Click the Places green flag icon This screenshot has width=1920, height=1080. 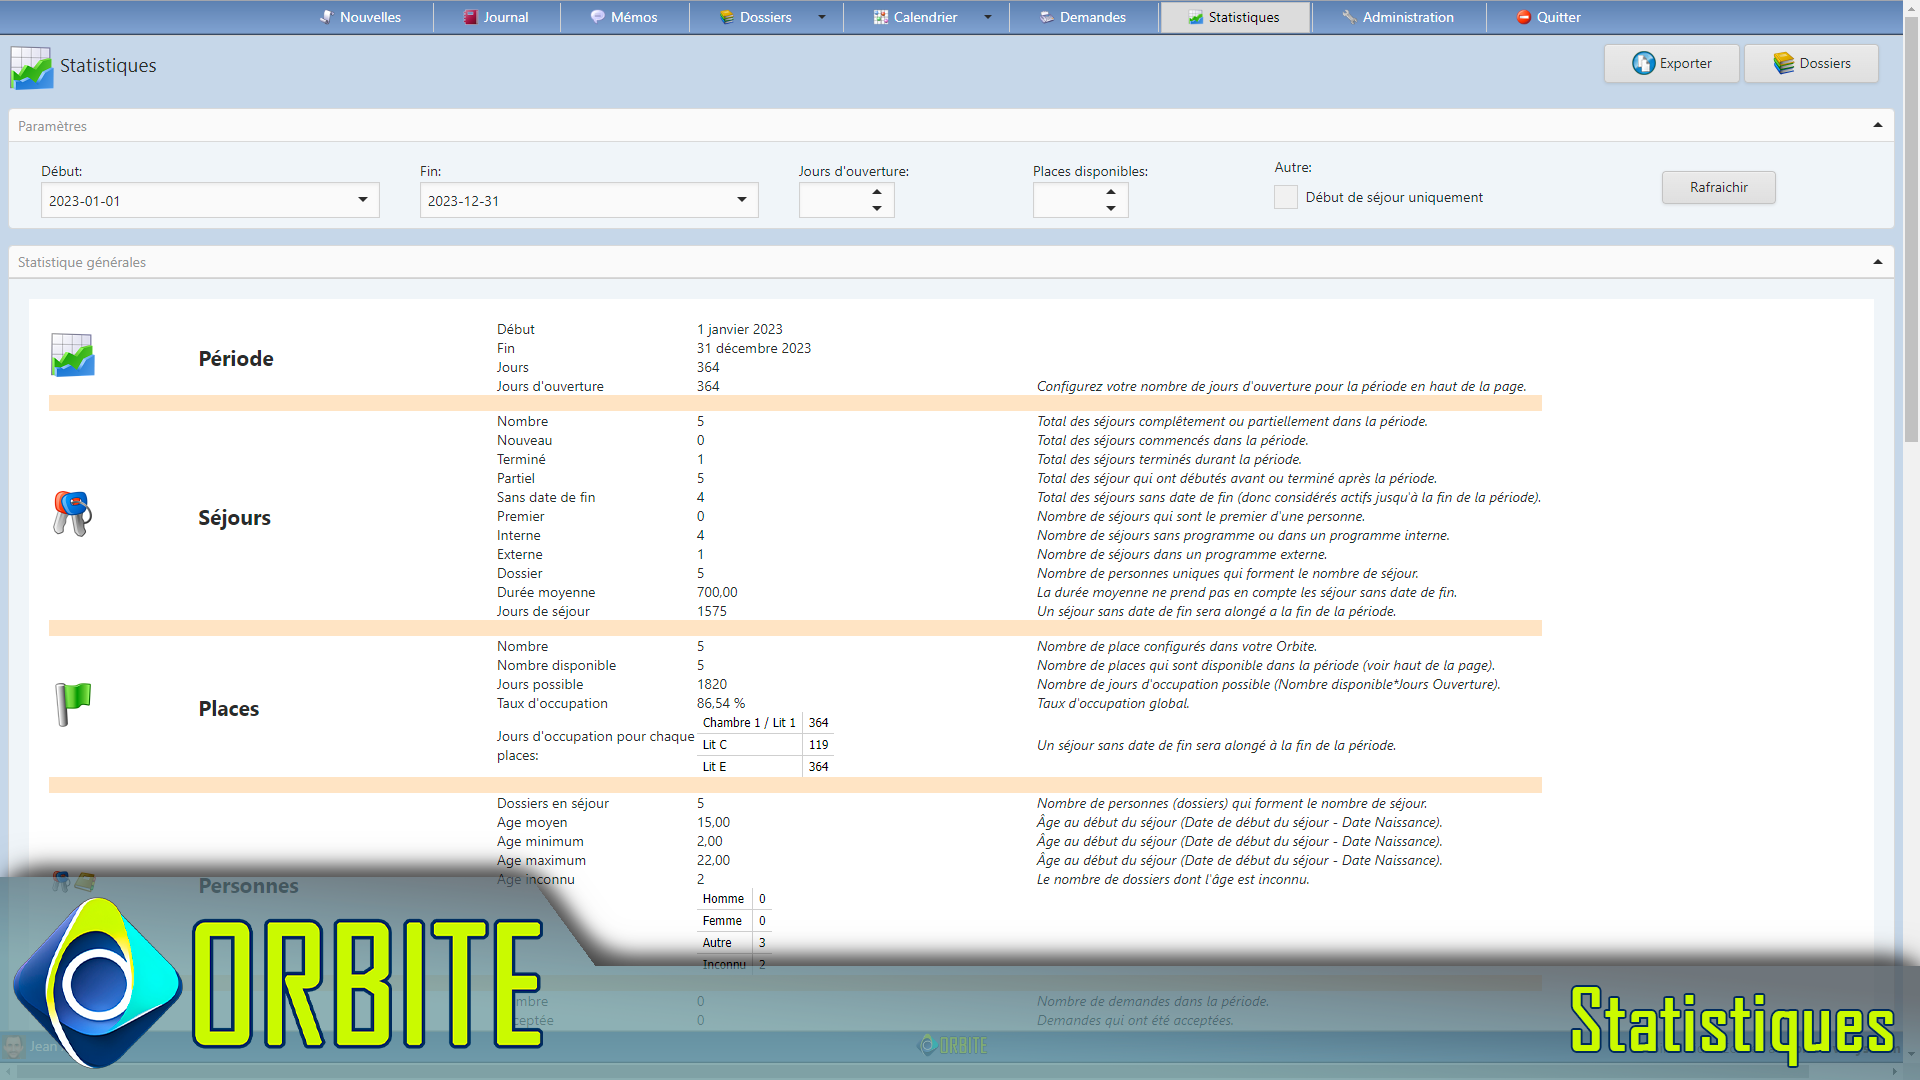click(x=73, y=704)
